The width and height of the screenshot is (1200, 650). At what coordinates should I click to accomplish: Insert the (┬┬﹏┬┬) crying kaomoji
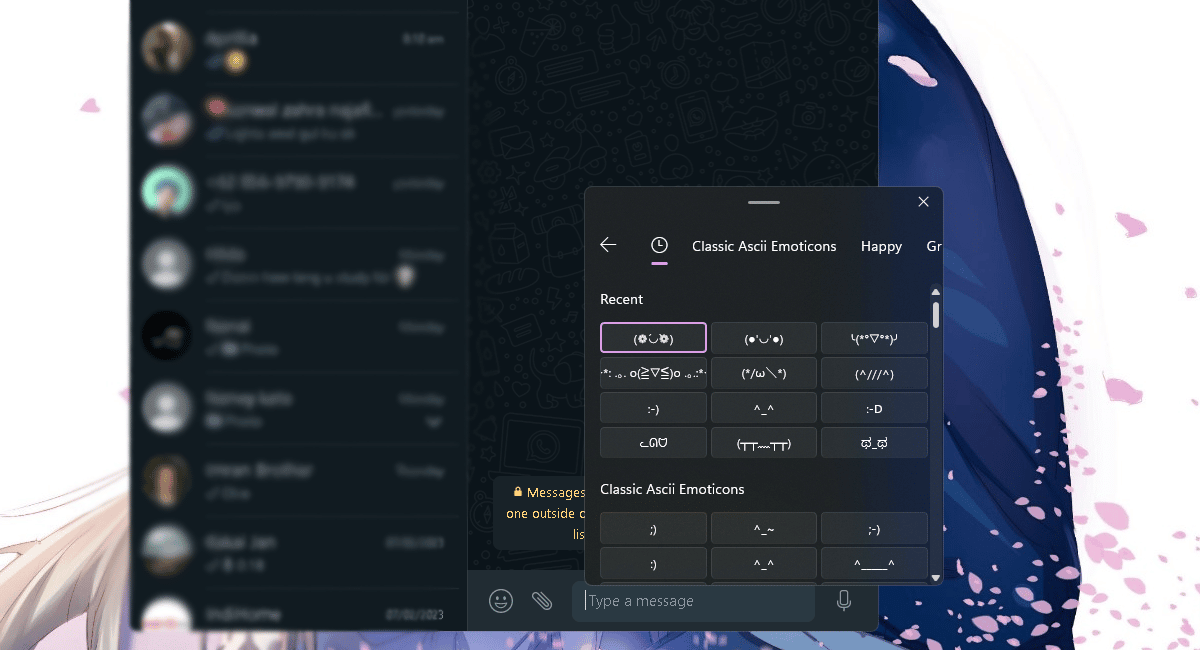[x=764, y=443]
